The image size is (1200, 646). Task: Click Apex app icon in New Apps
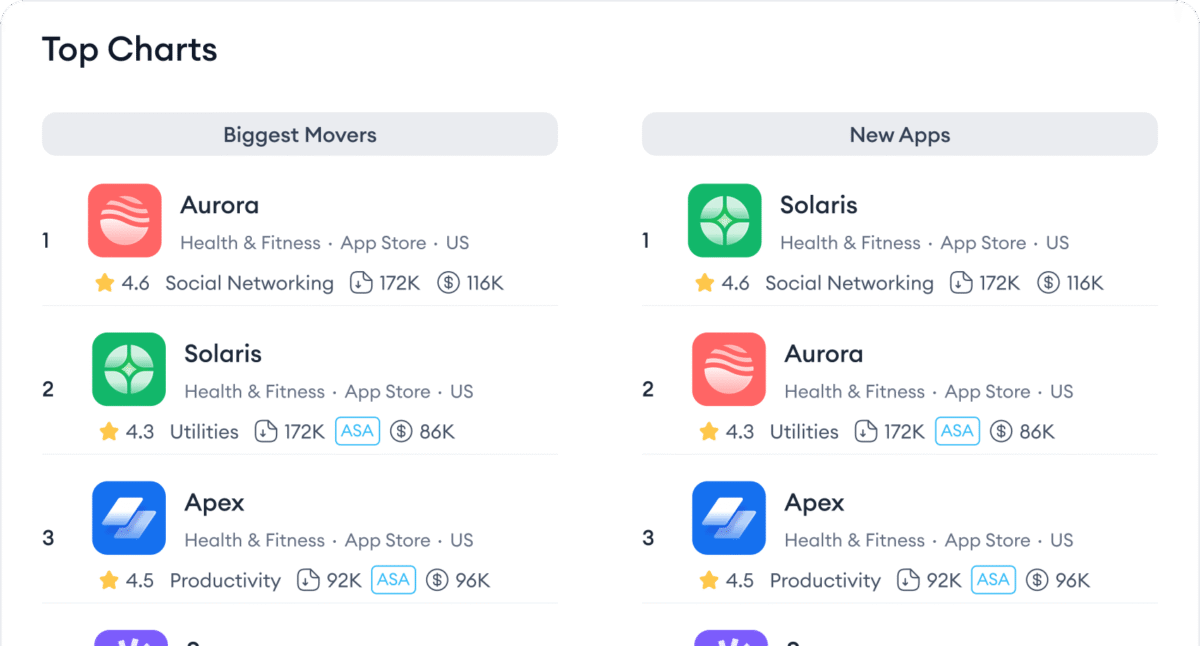(729, 518)
